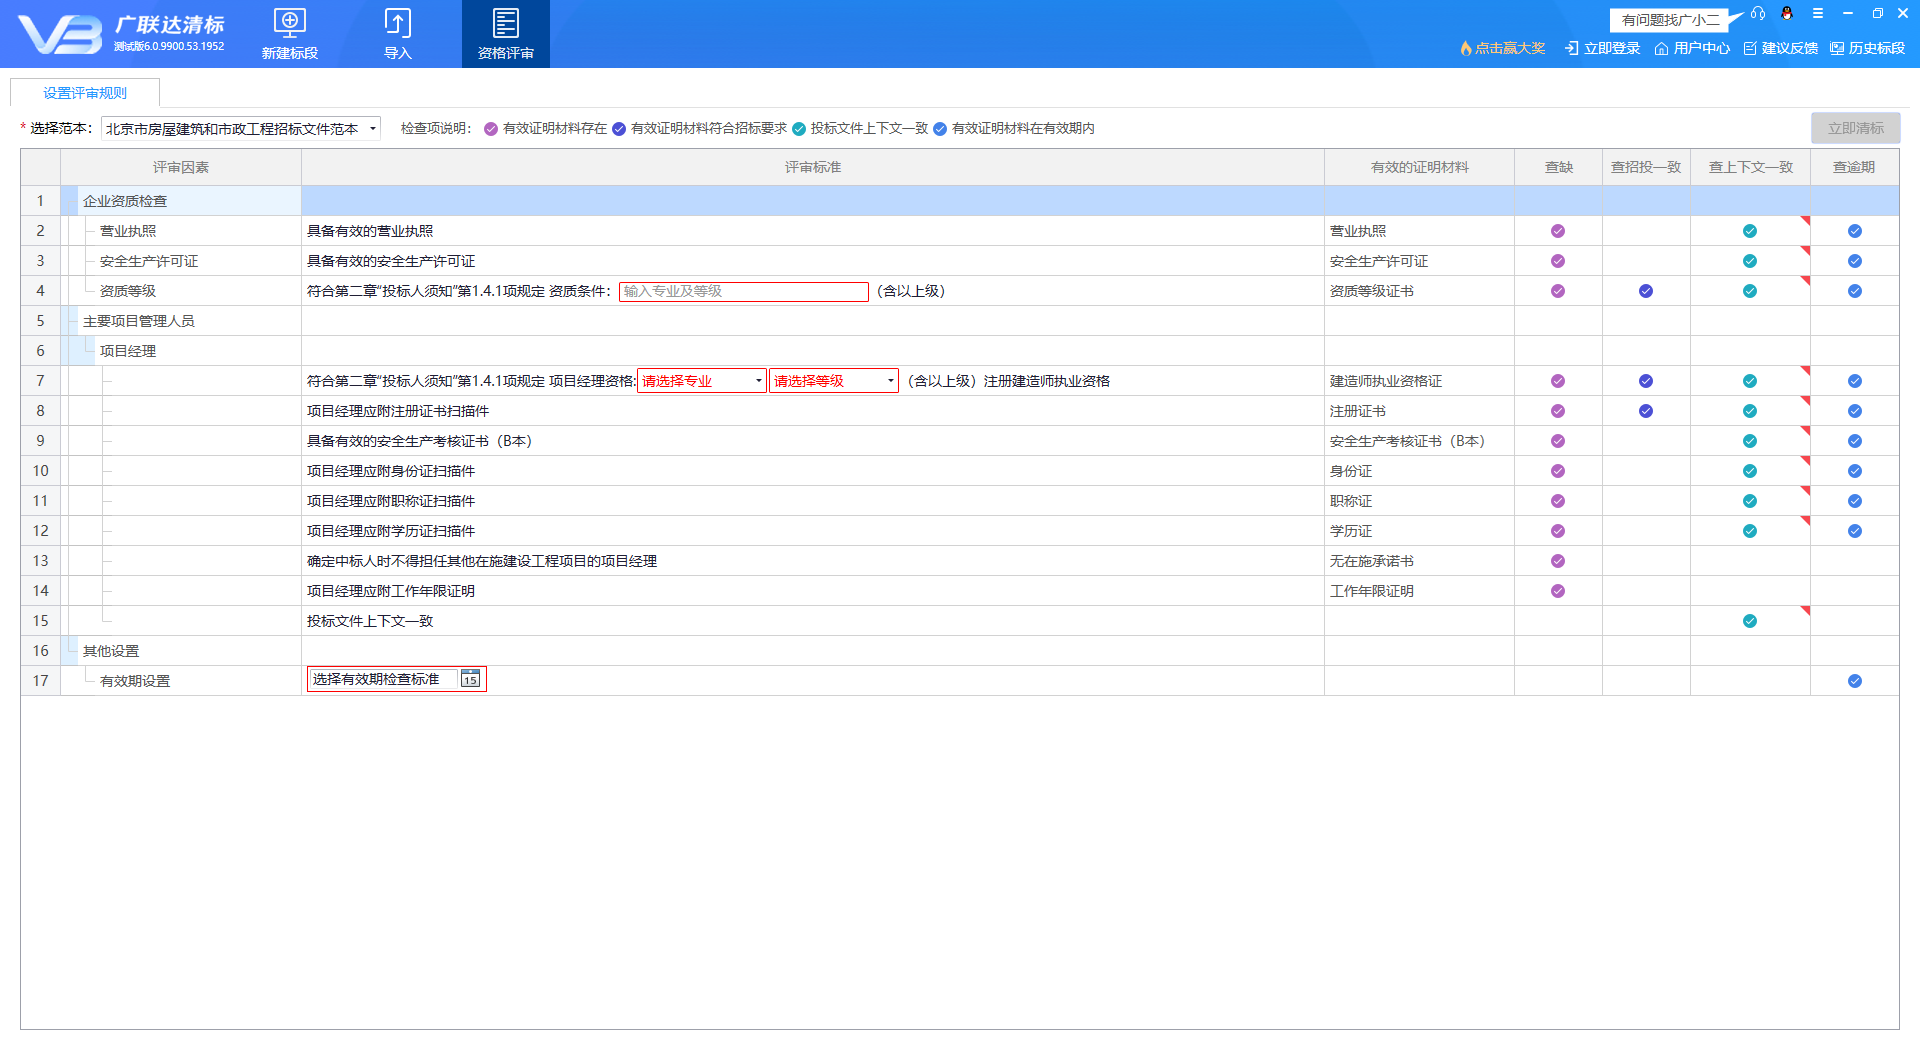
Task: Toggle 查缺 check for 安全生产许可证 row
Action: click(x=1558, y=261)
